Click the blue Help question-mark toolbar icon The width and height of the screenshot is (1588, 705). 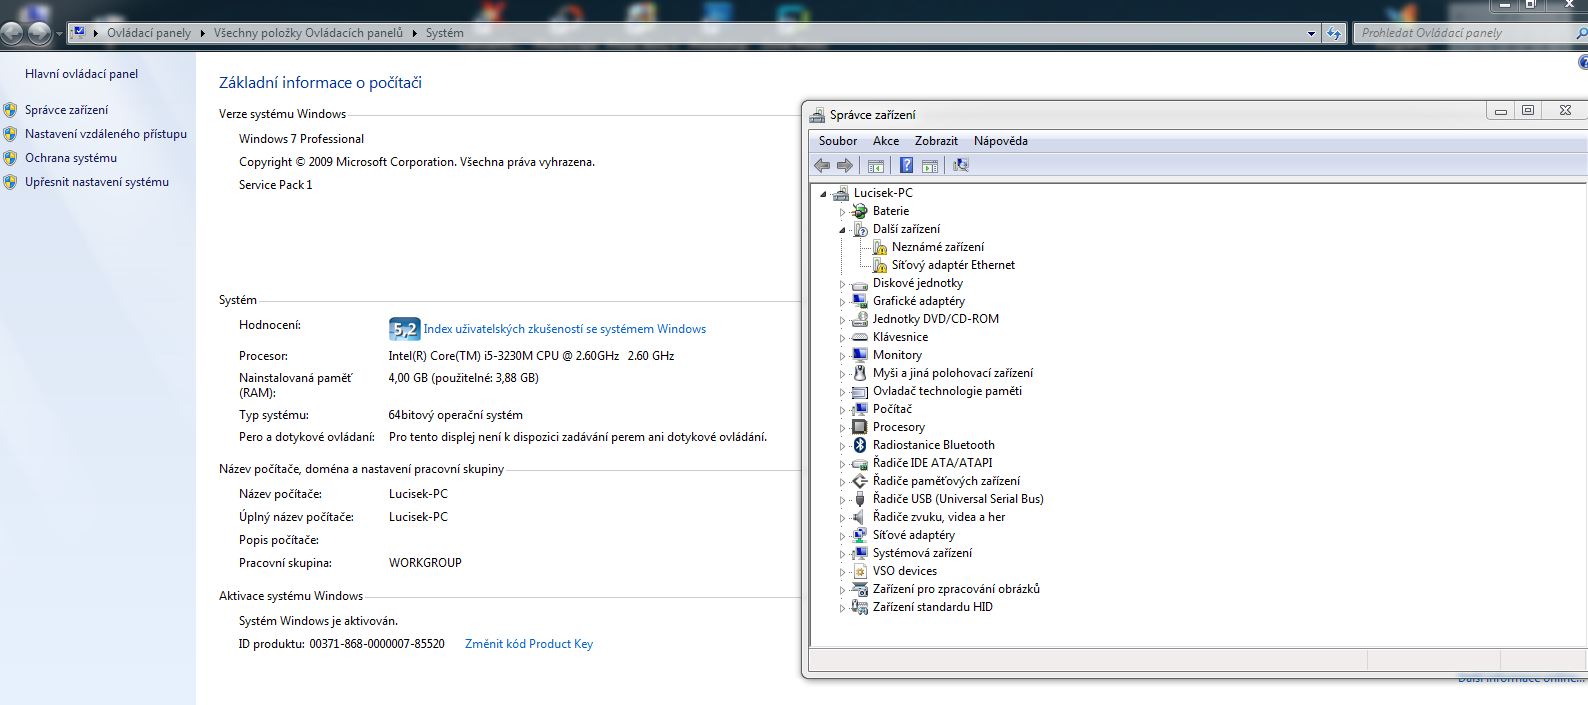(906, 165)
